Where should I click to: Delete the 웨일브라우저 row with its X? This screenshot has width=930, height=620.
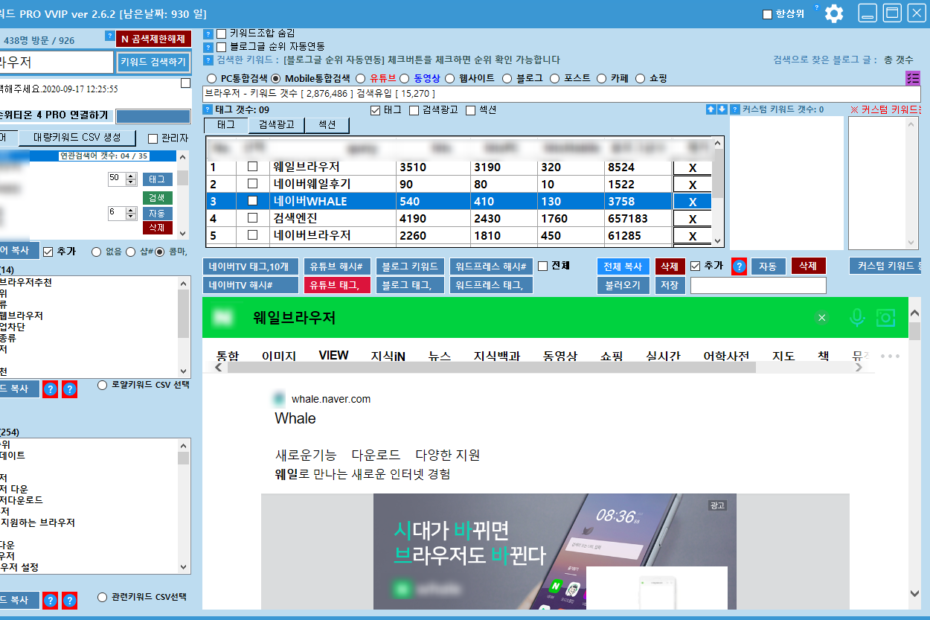(692, 168)
